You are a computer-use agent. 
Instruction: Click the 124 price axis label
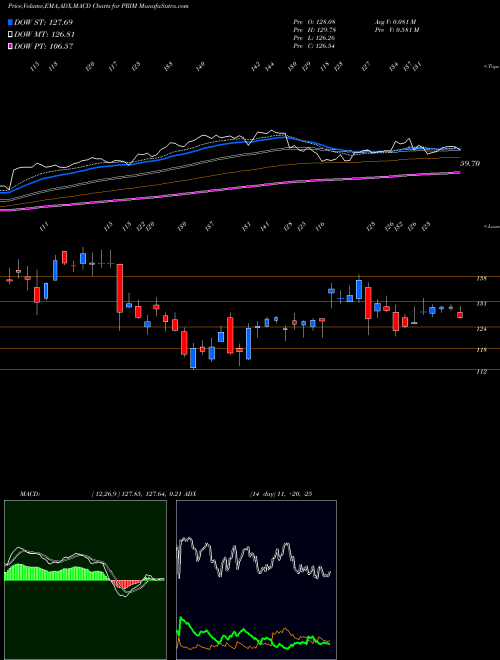[482, 329]
